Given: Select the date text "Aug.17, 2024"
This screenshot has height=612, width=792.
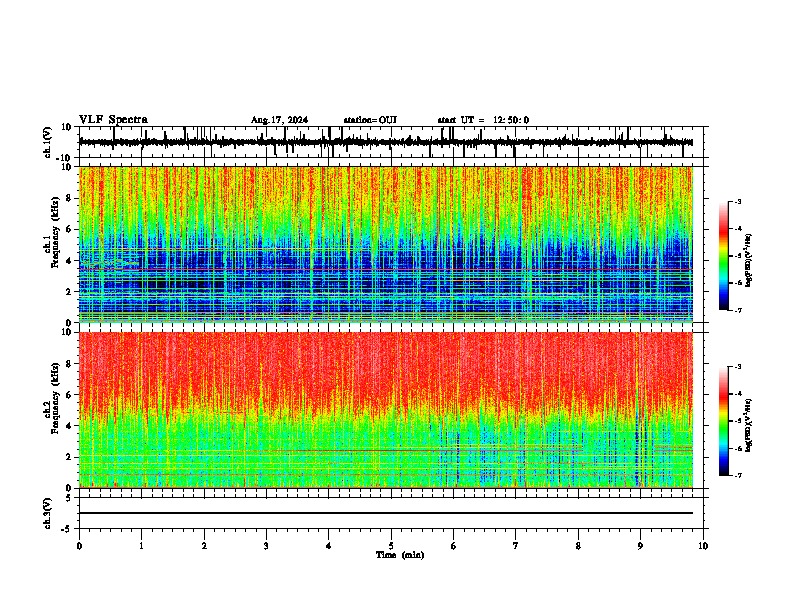Looking at the screenshot, I should point(279,120).
